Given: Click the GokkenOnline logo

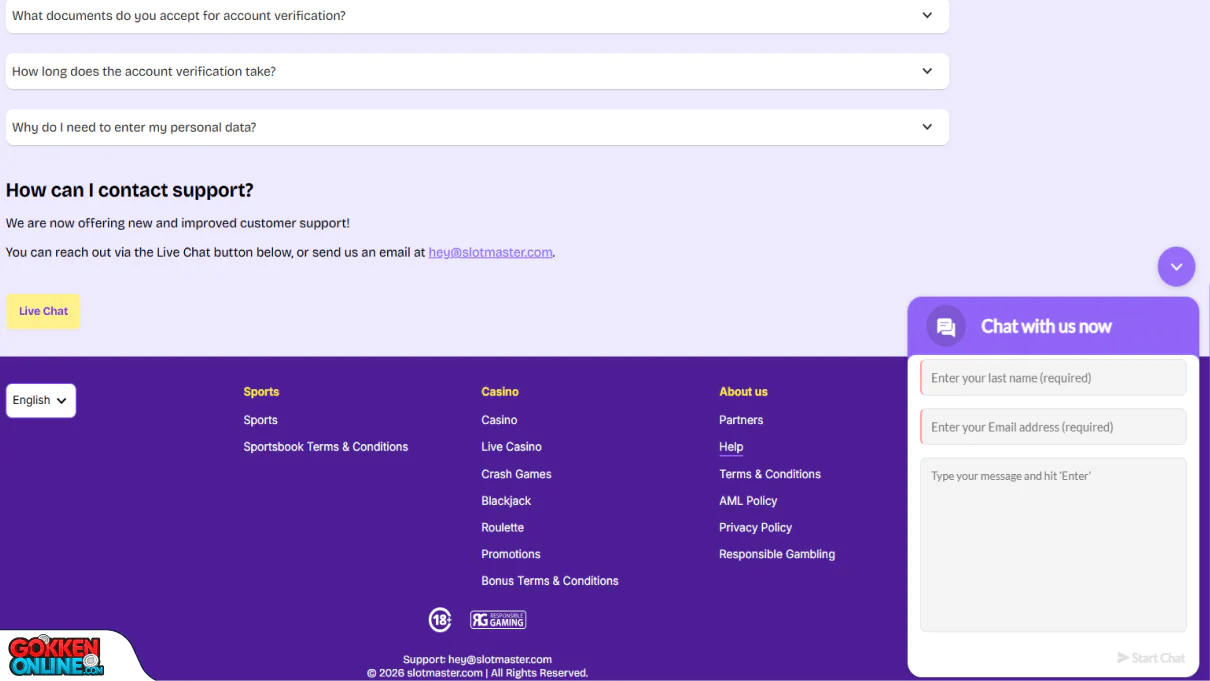Looking at the screenshot, I should 57,656.
